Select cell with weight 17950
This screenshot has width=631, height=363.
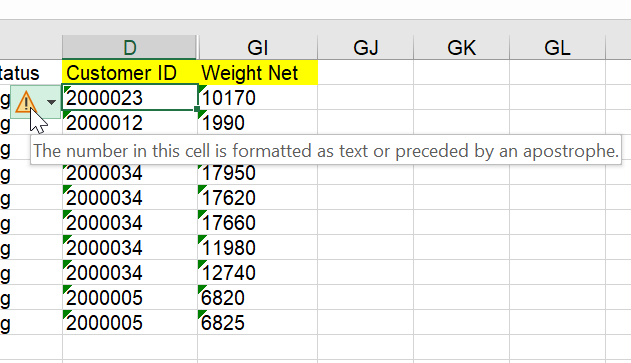click(x=258, y=174)
